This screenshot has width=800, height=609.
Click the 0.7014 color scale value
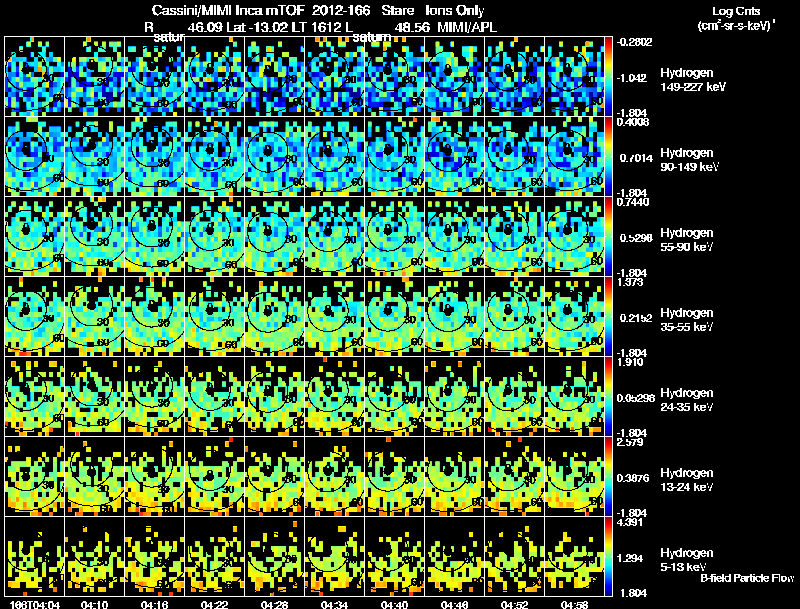pos(636,158)
